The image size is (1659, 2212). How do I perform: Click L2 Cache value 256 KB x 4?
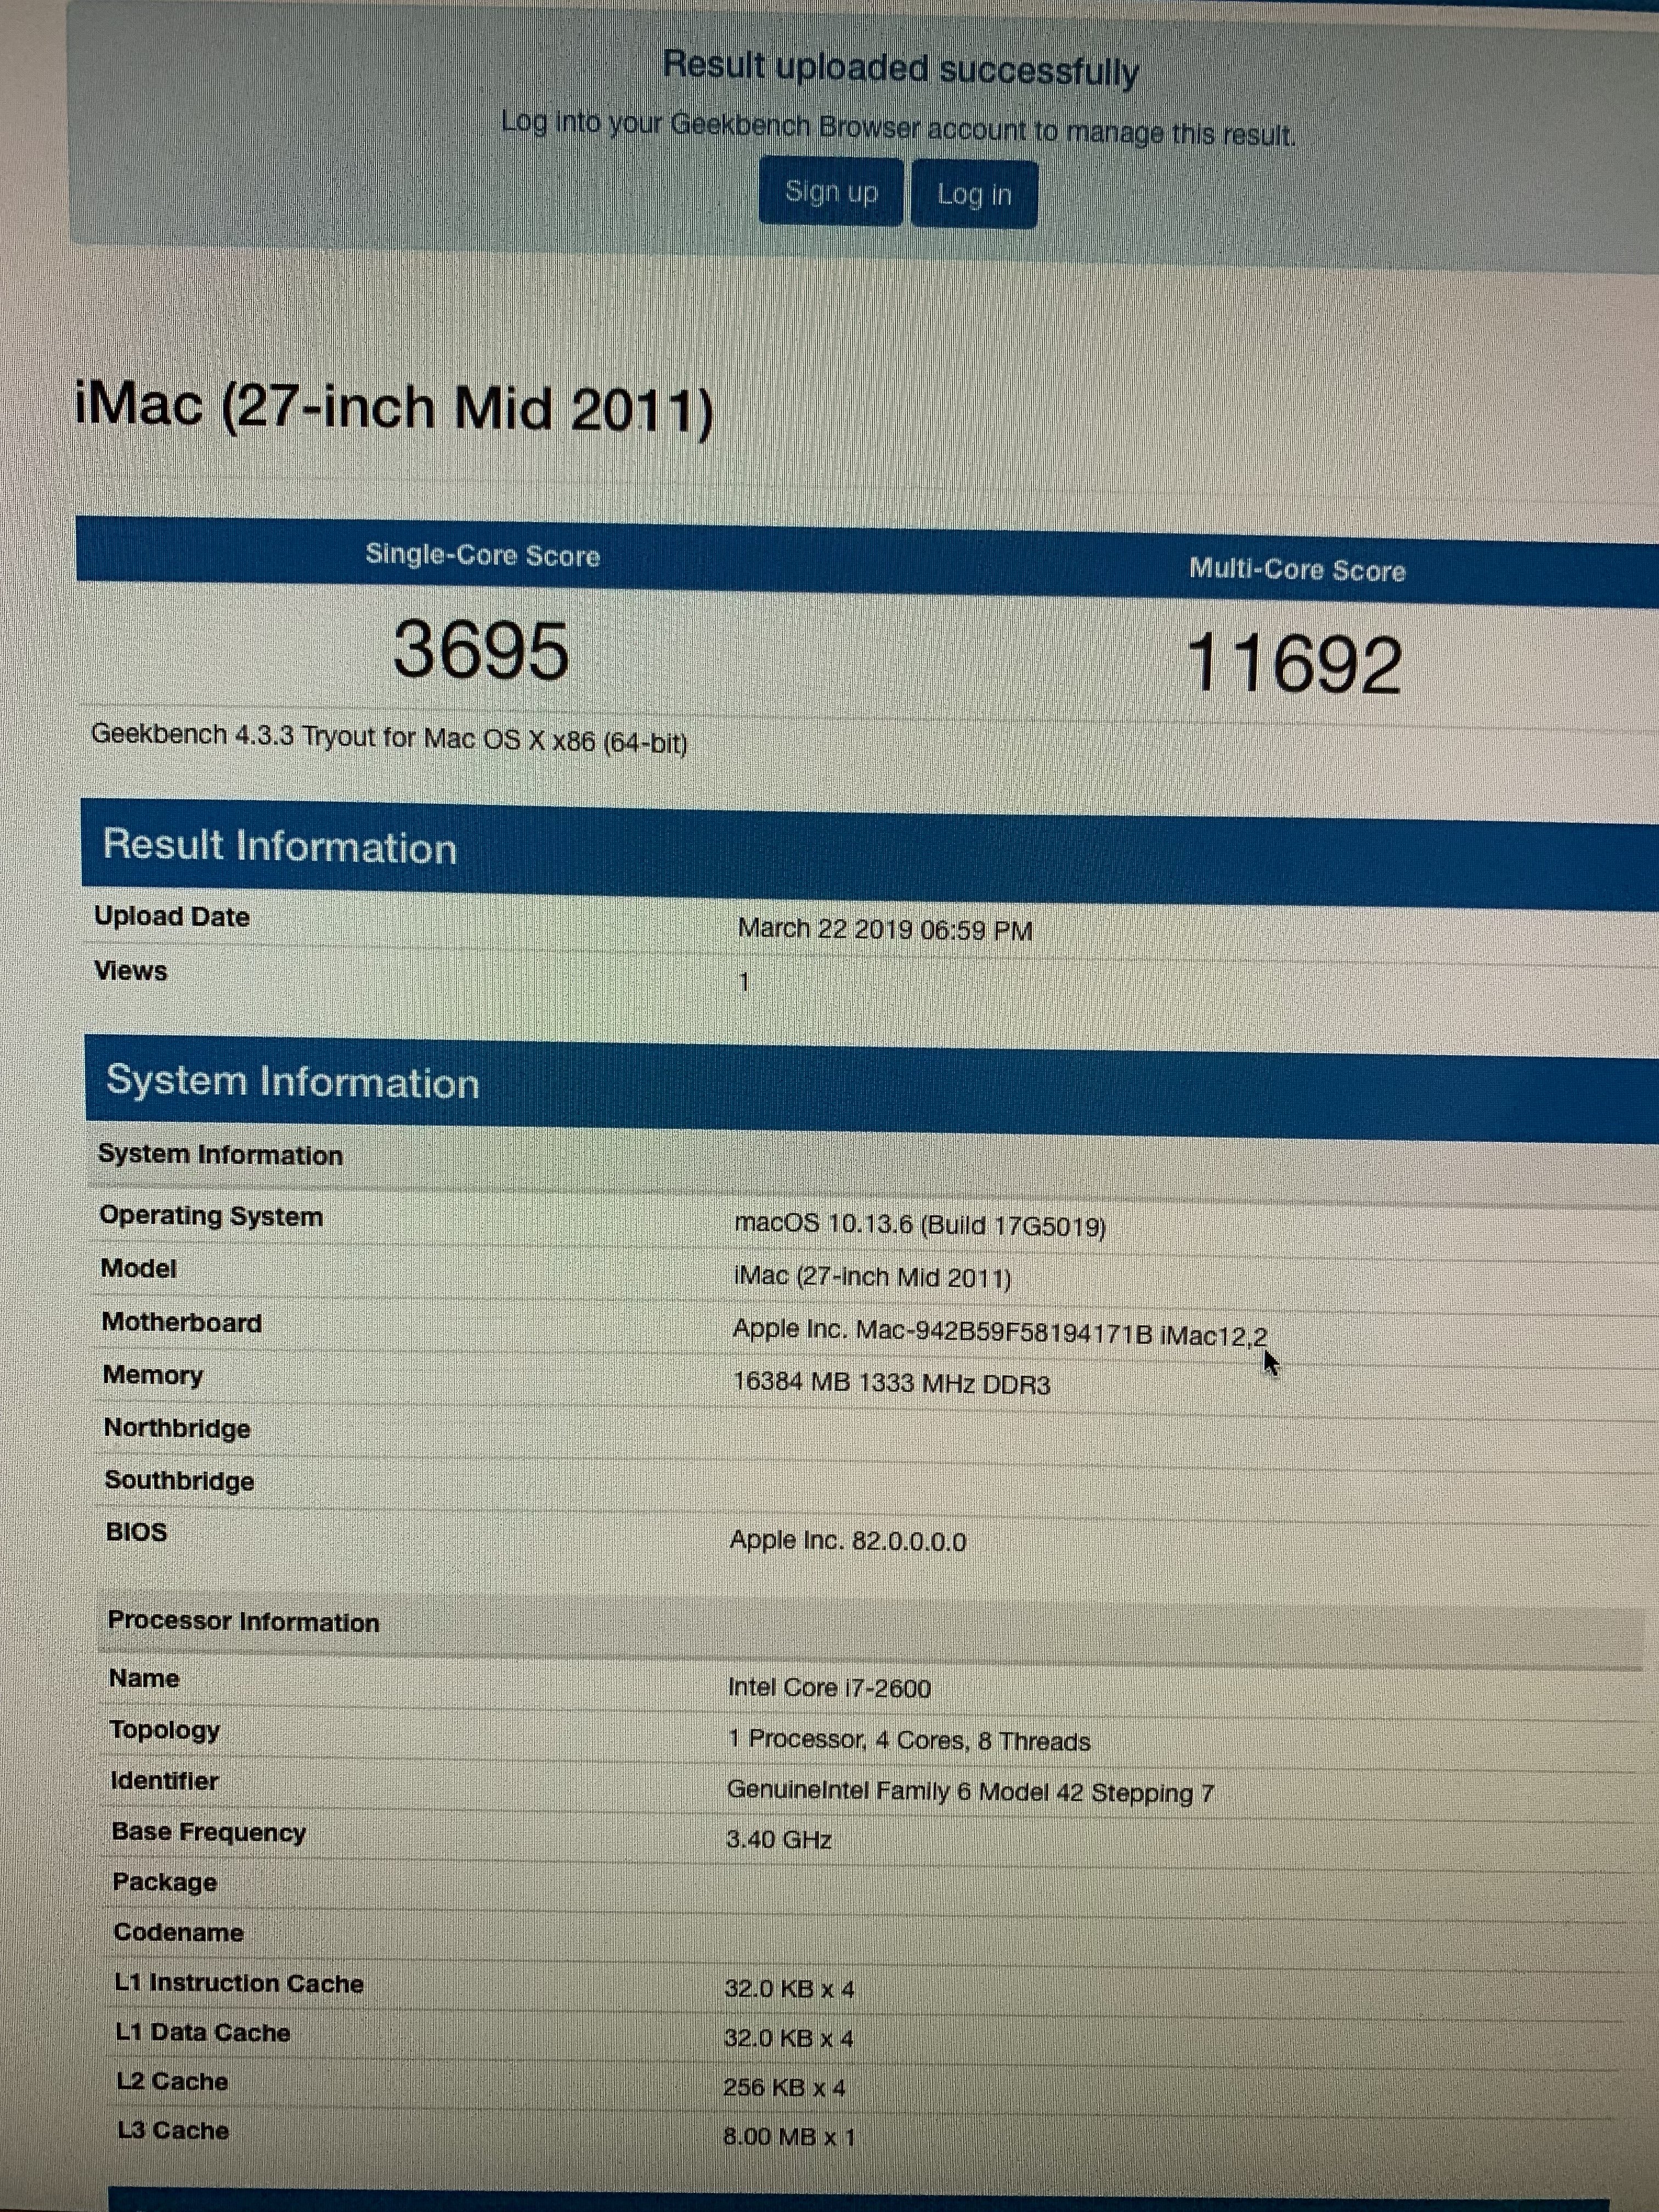(x=785, y=2087)
